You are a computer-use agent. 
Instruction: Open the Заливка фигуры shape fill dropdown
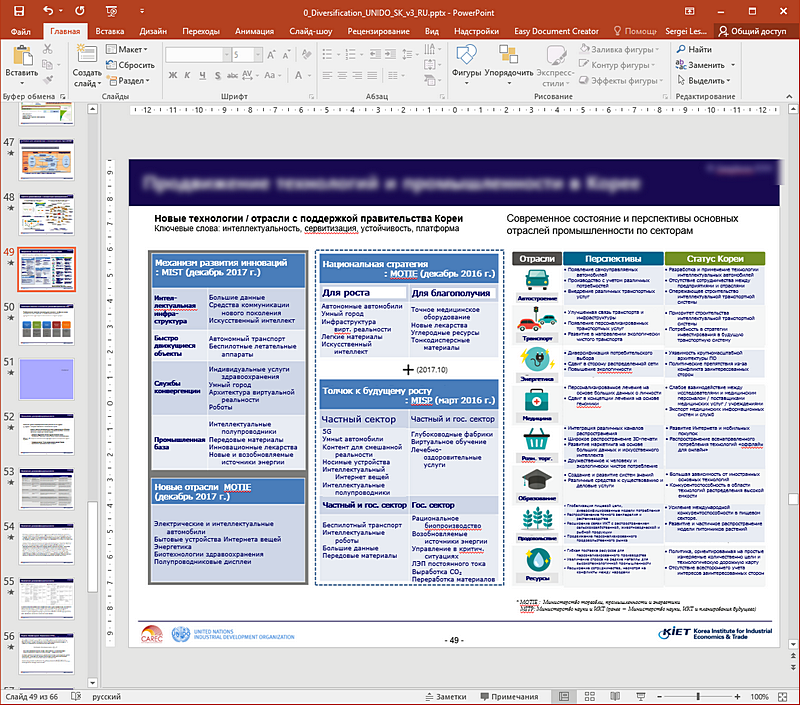tap(619, 49)
